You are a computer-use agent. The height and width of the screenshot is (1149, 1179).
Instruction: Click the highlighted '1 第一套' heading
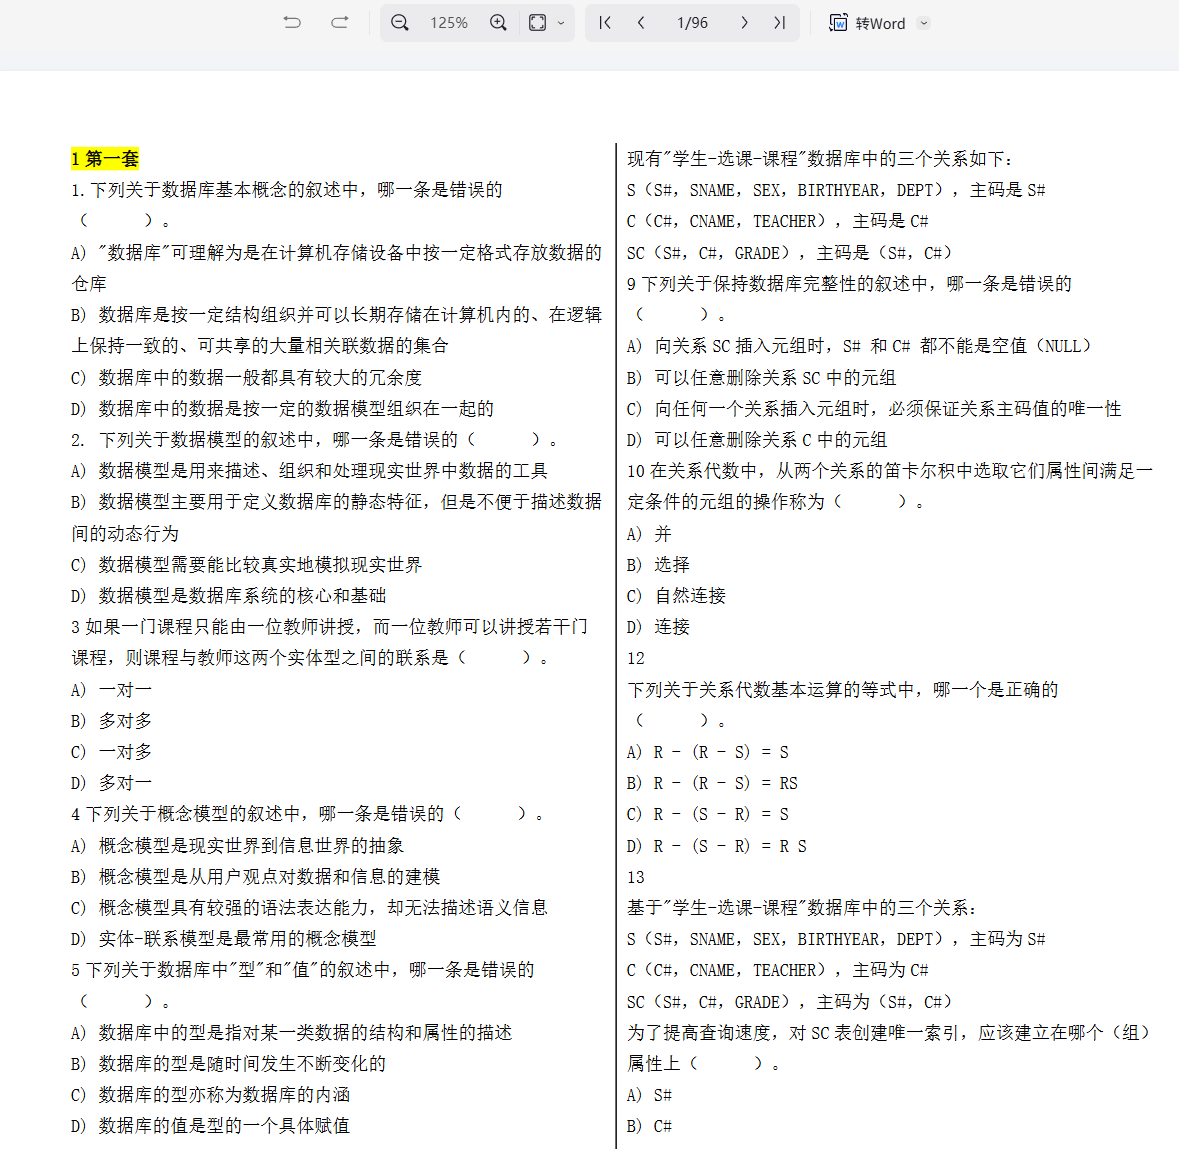[x=105, y=159]
